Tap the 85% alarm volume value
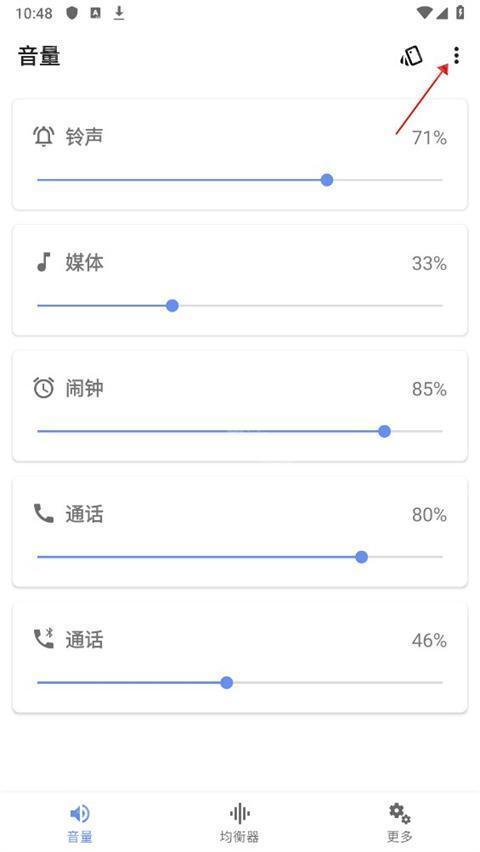The height and width of the screenshot is (852, 480). click(x=429, y=390)
